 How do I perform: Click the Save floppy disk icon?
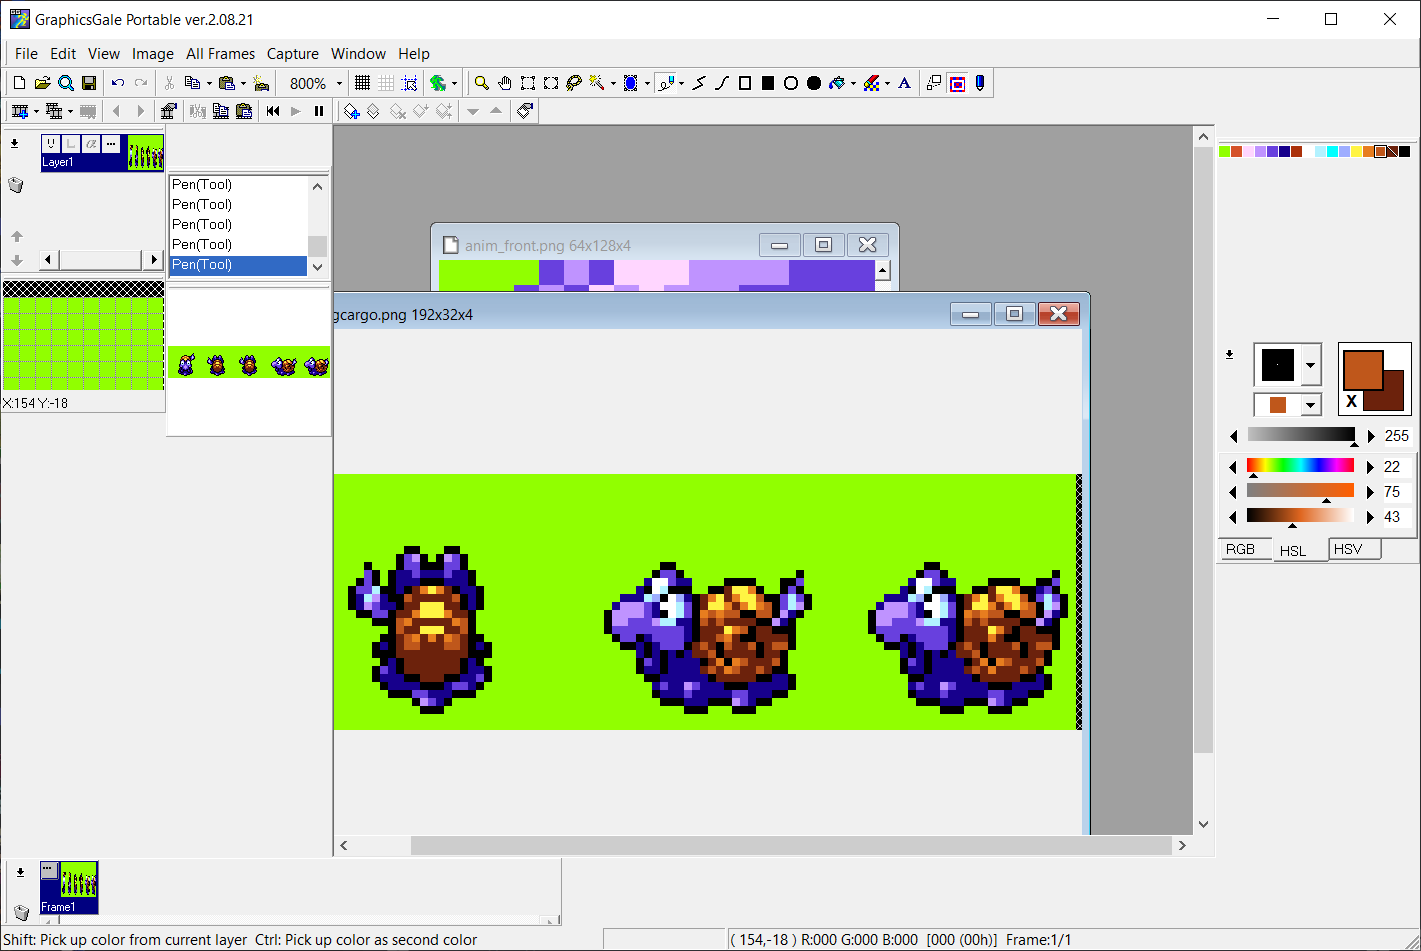89,83
